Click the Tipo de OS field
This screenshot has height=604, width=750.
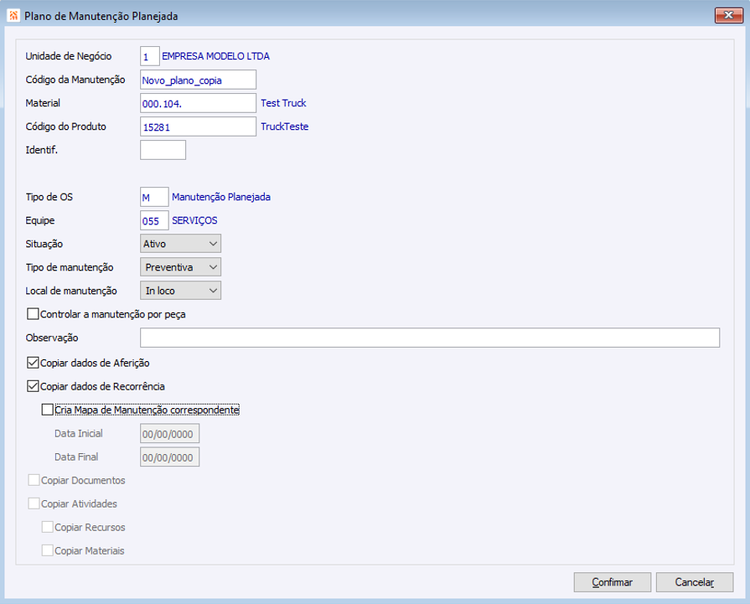pyautogui.click(x=154, y=197)
